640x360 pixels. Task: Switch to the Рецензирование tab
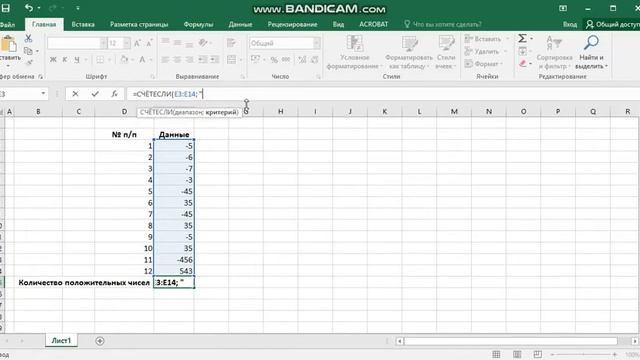[292, 24]
